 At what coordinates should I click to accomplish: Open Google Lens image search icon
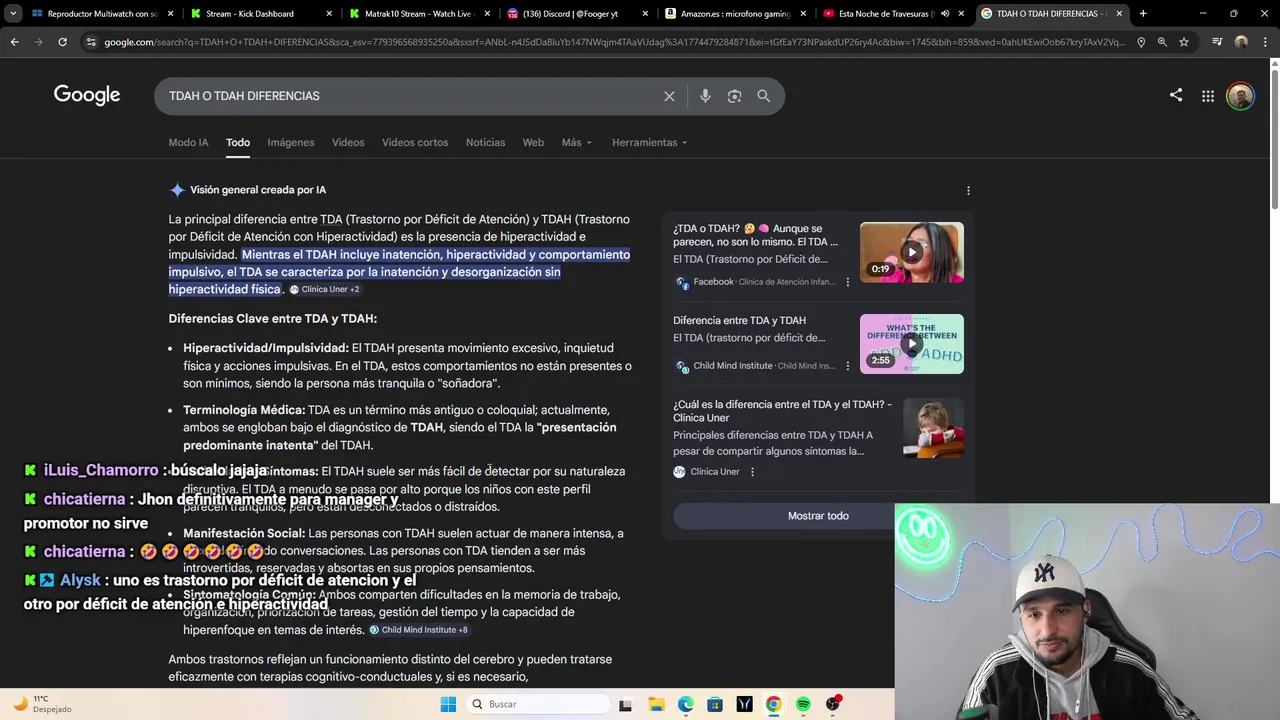(x=734, y=96)
